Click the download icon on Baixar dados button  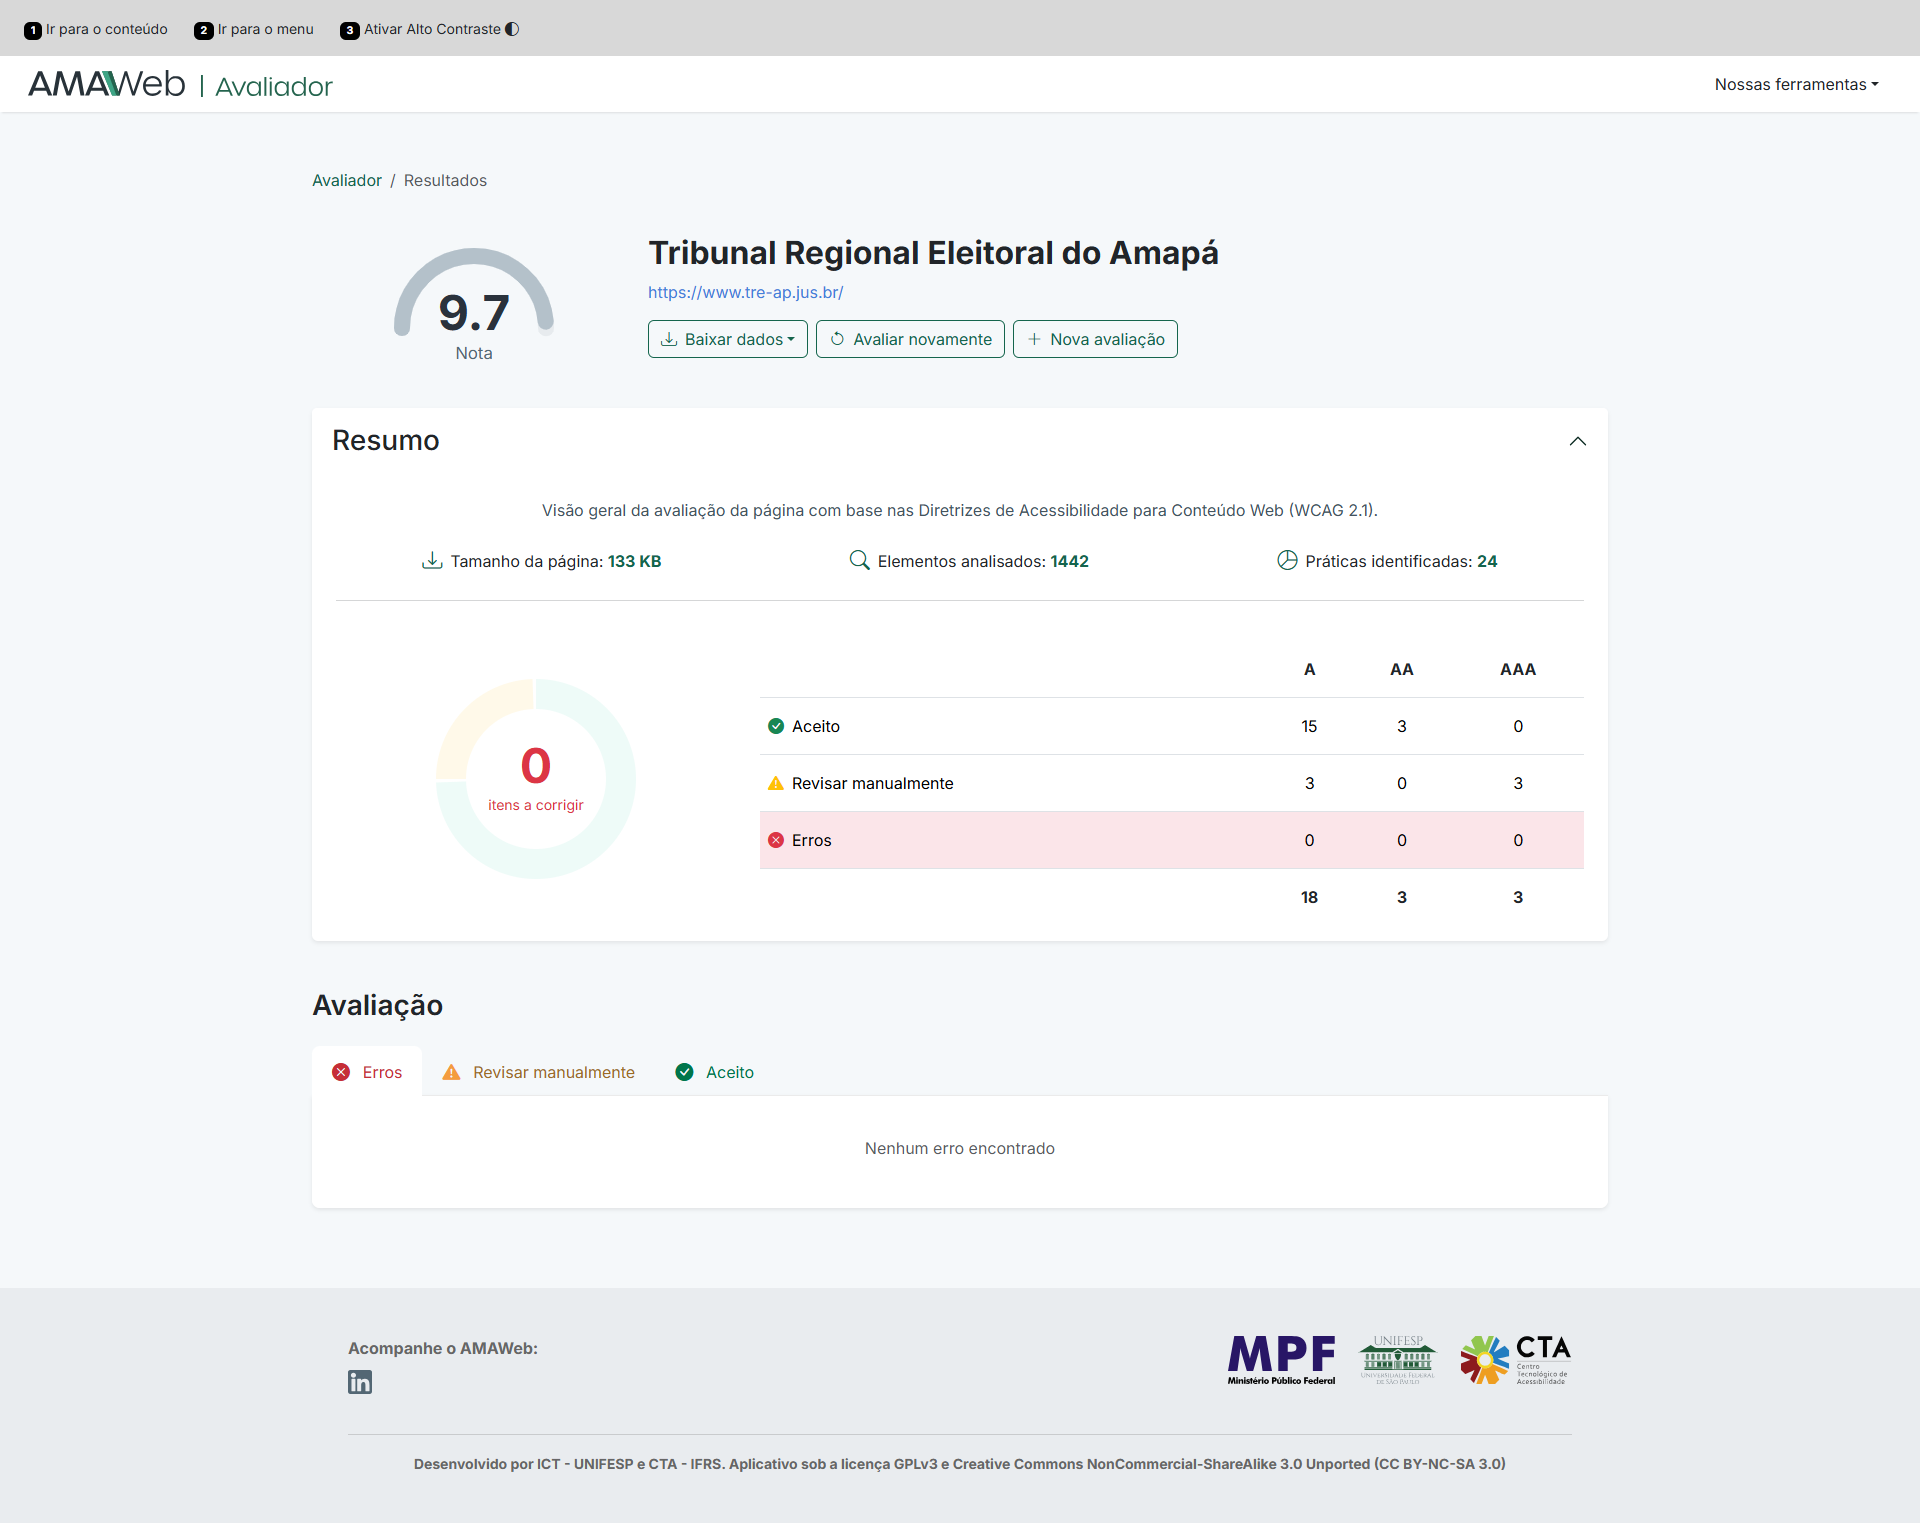(668, 339)
